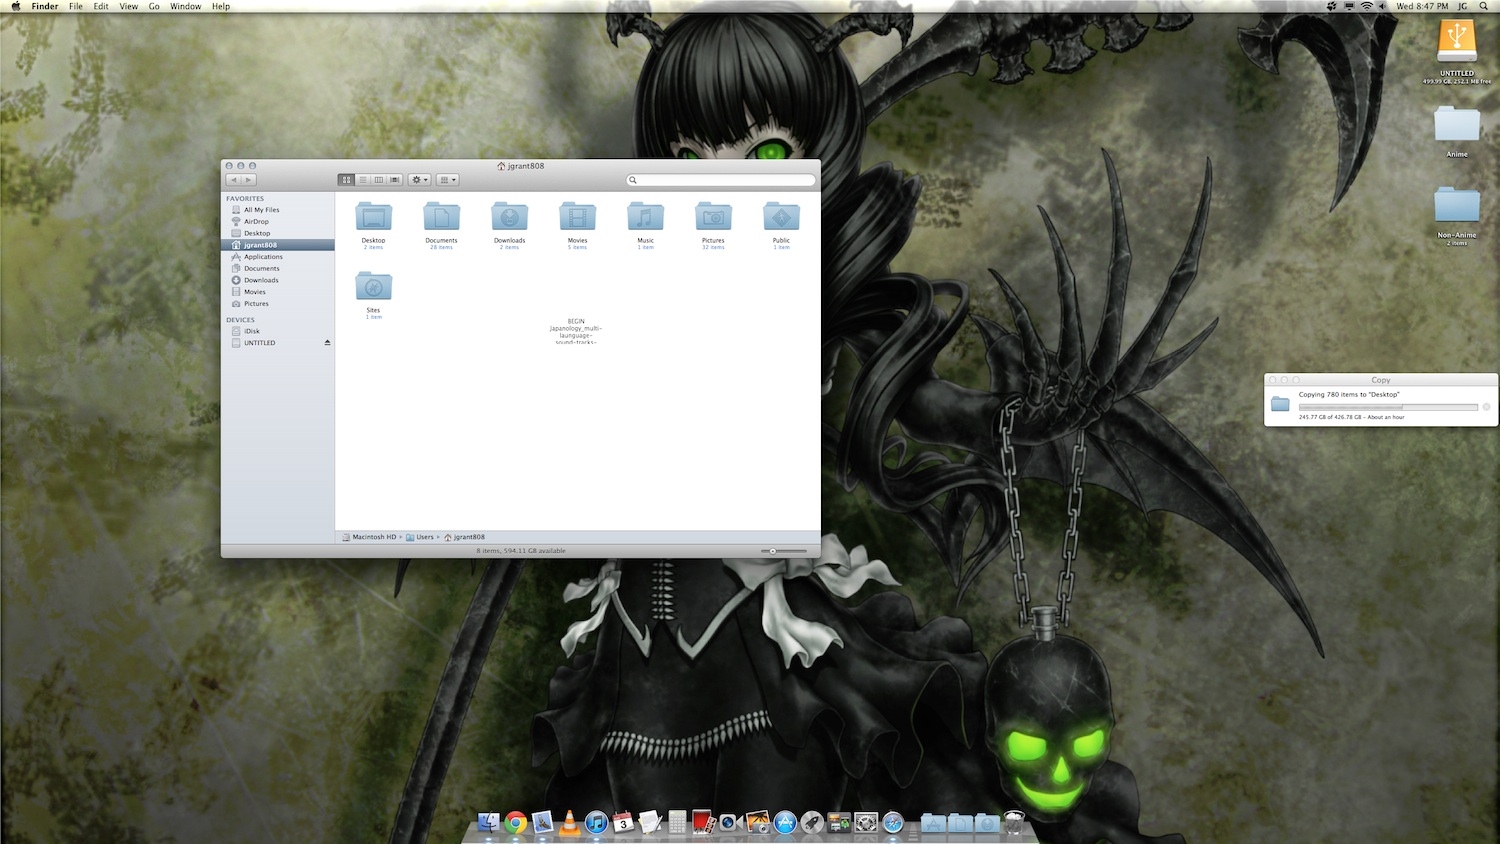Open Calculator in the Dock
The image size is (1500, 844).
[x=677, y=822]
